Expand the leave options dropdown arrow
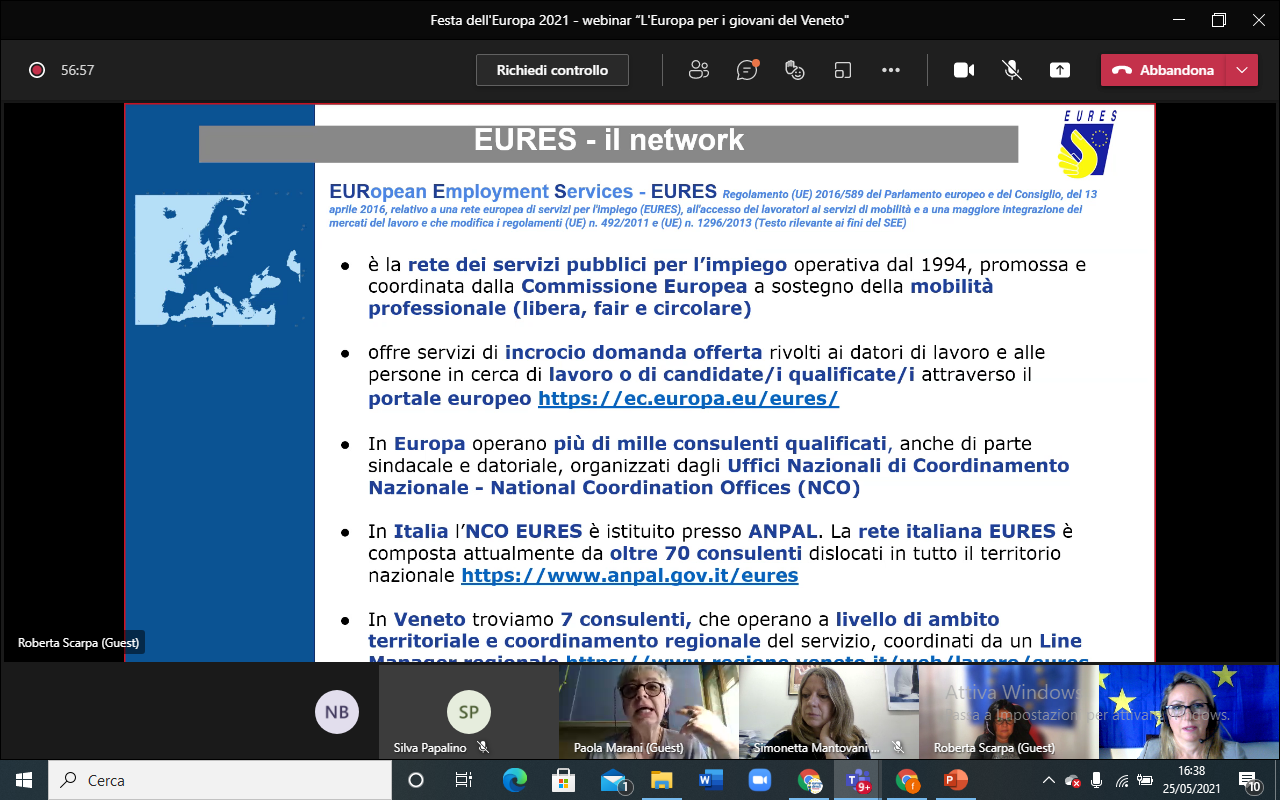Viewport: 1280px width, 800px height. point(1241,70)
